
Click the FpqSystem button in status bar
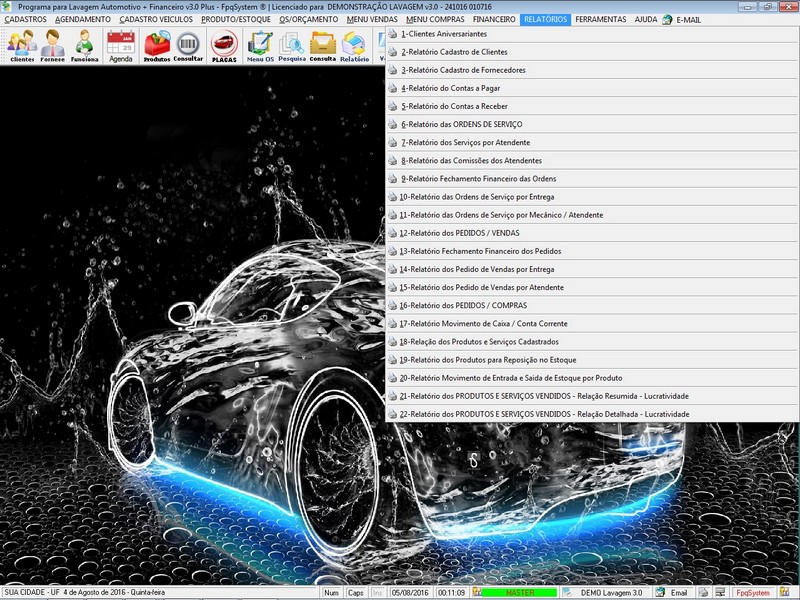tap(752, 593)
